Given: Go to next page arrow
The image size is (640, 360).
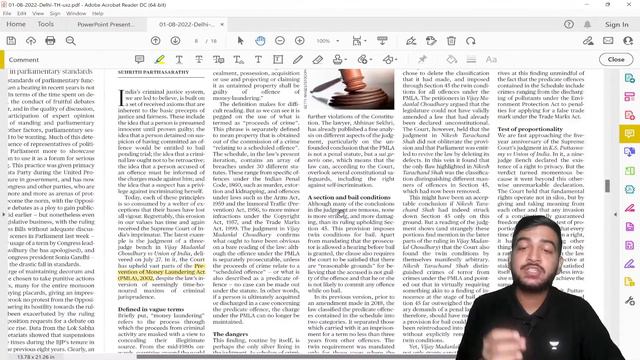Looking at the screenshot, I should point(176,41).
